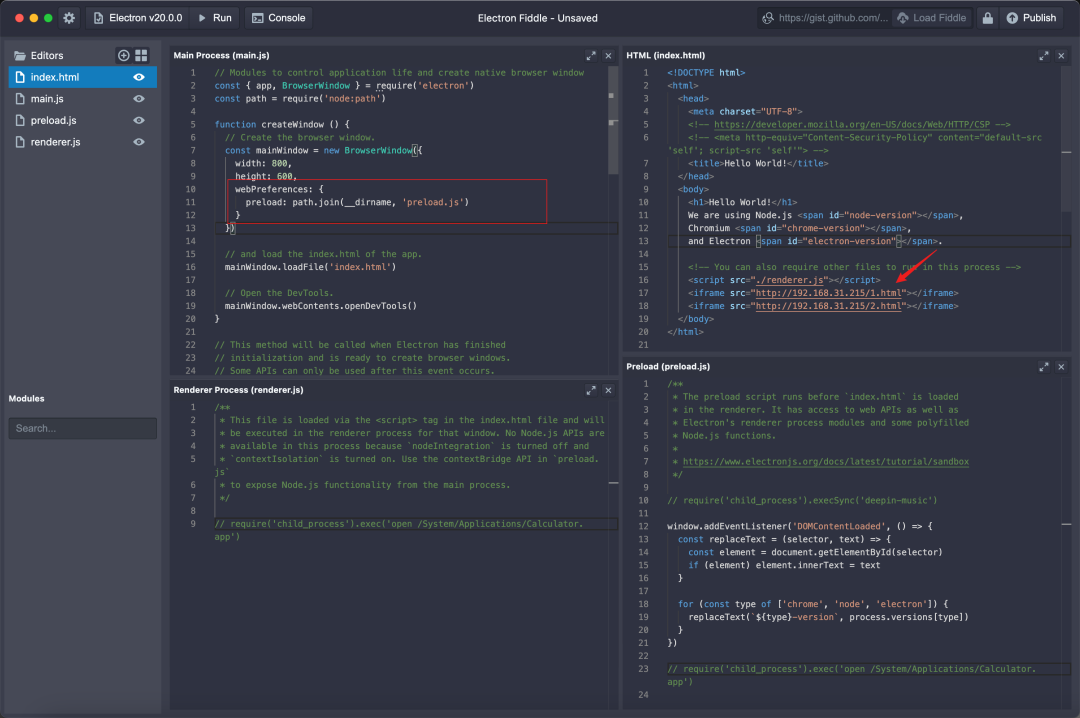Publish the fiddle to gist
Viewport: 1080px width, 718px height.
[x=1031, y=18]
